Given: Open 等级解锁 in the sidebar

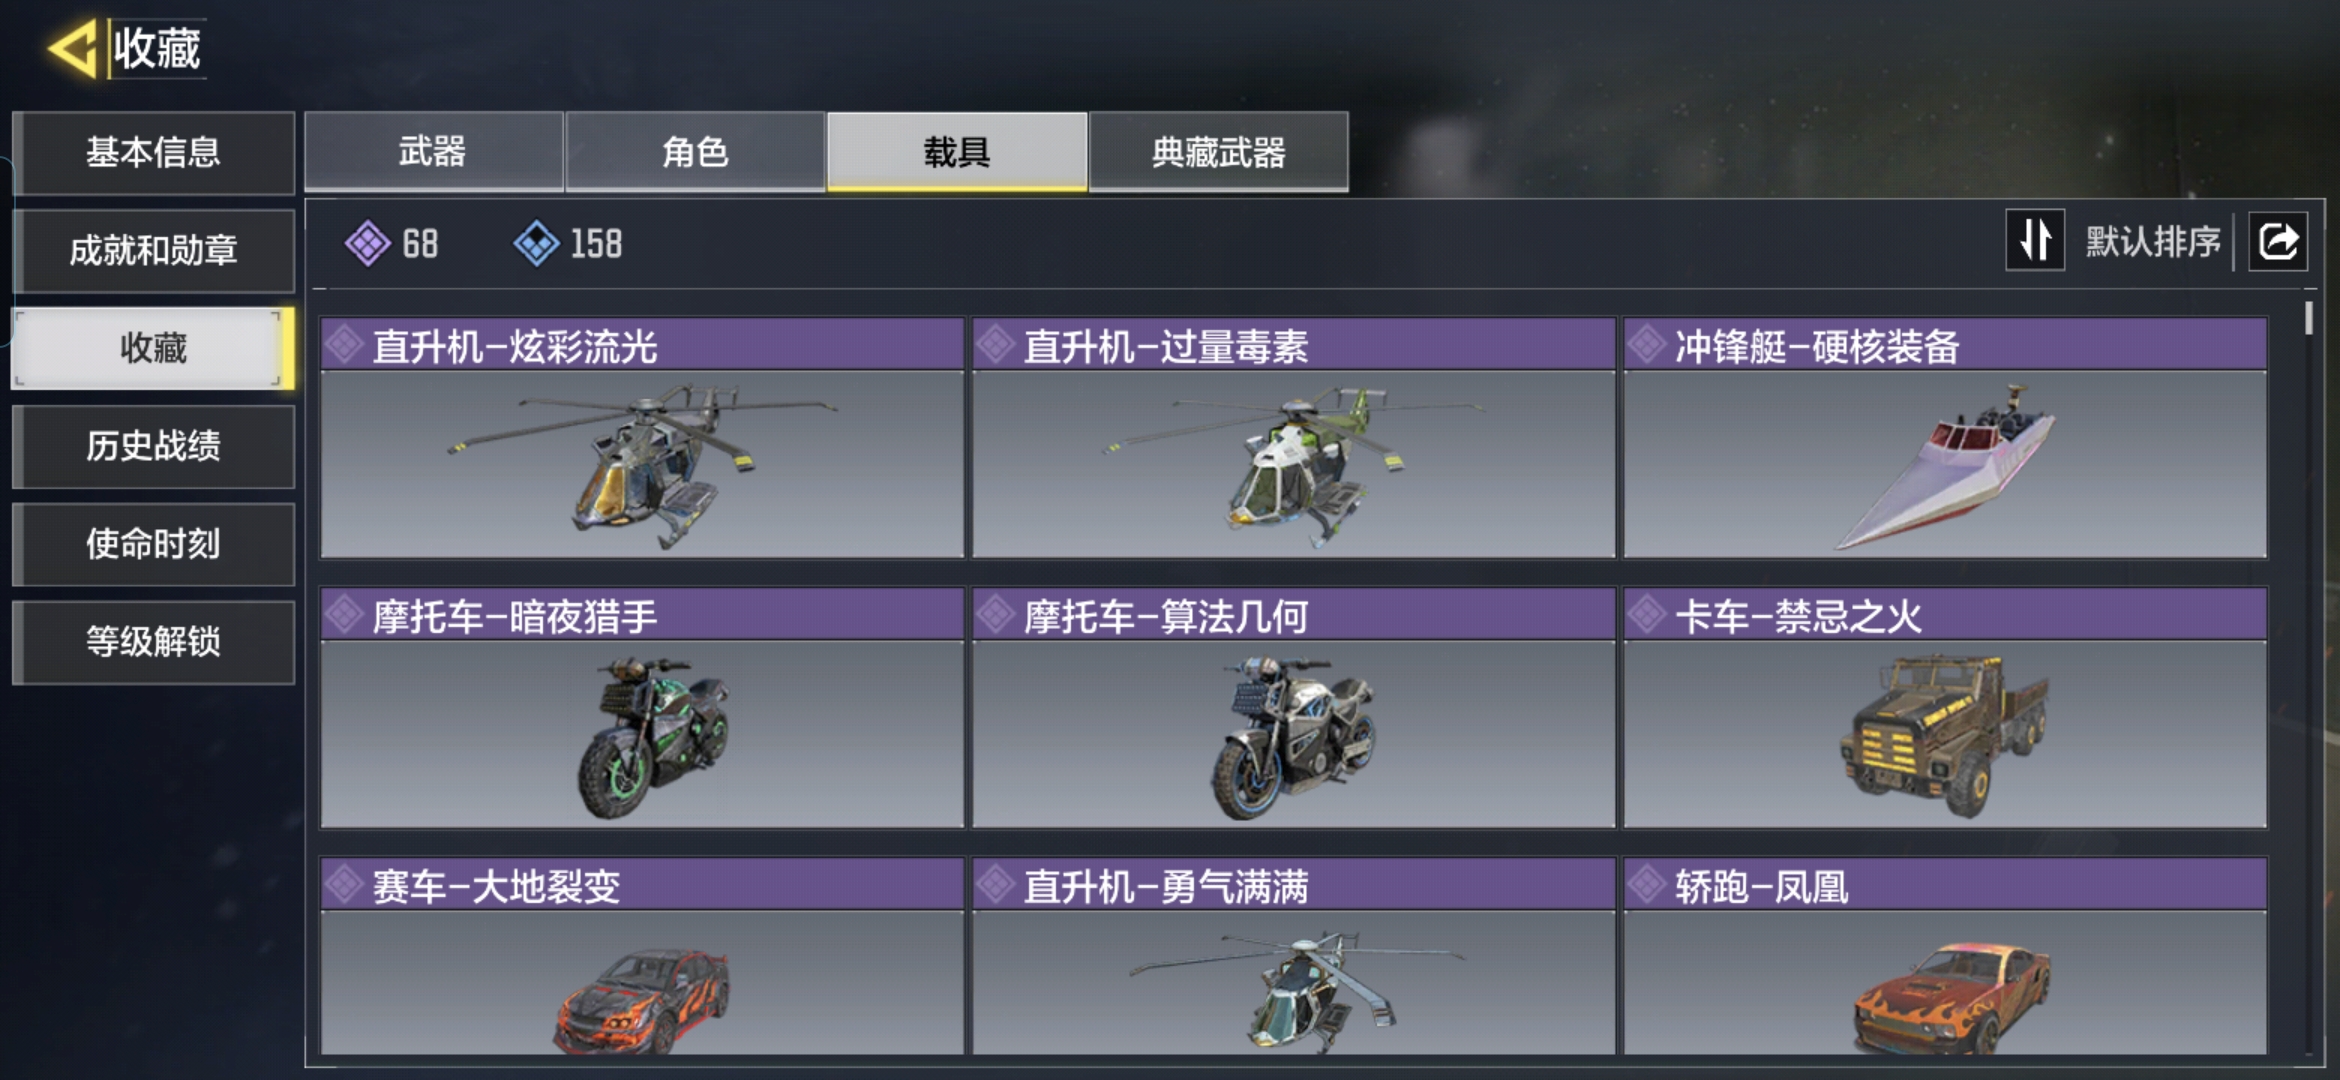Looking at the screenshot, I should pyautogui.click(x=153, y=642).
